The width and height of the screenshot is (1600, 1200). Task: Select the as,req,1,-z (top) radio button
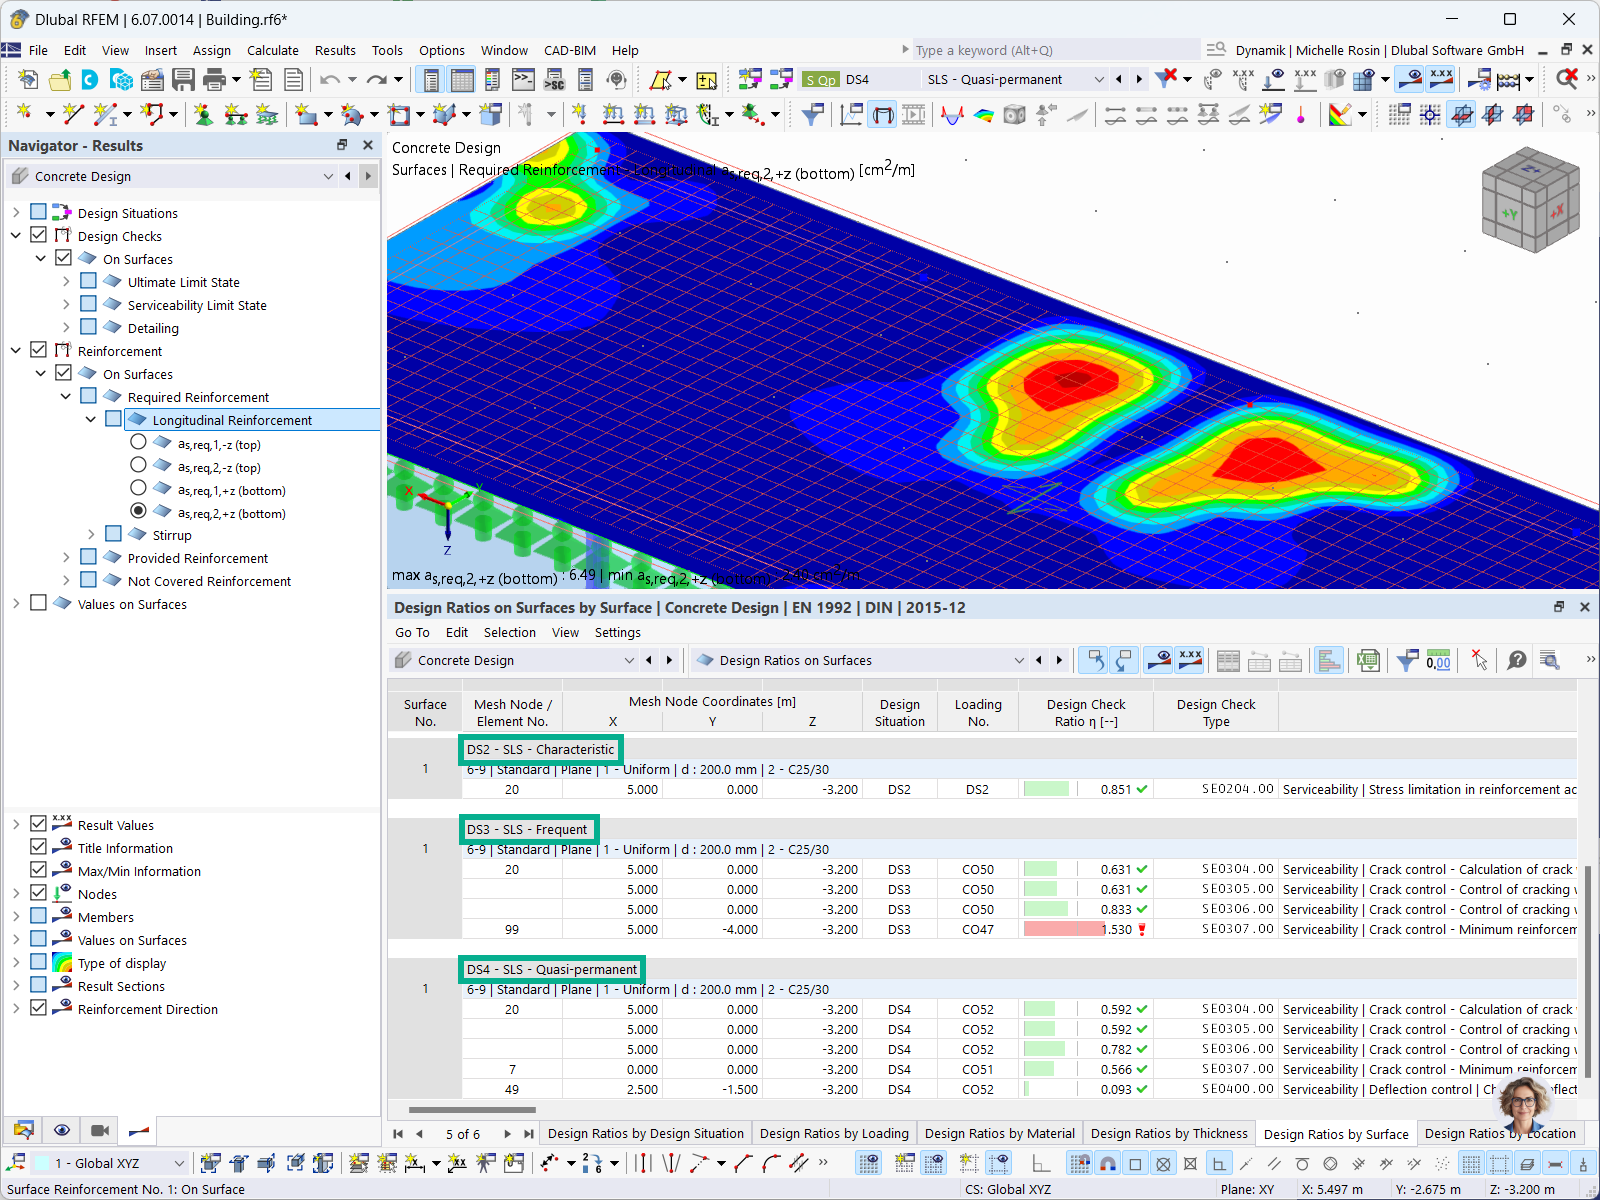pos(138,441)
